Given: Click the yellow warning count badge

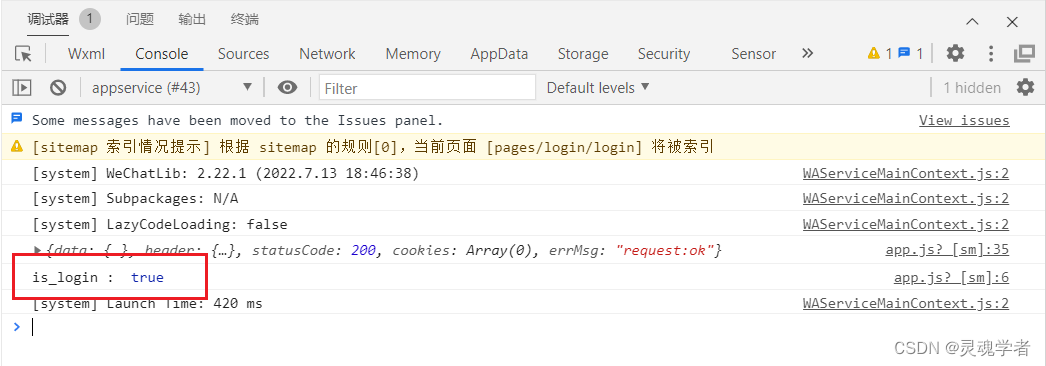Looking at the screenshot, I should 879,53.
